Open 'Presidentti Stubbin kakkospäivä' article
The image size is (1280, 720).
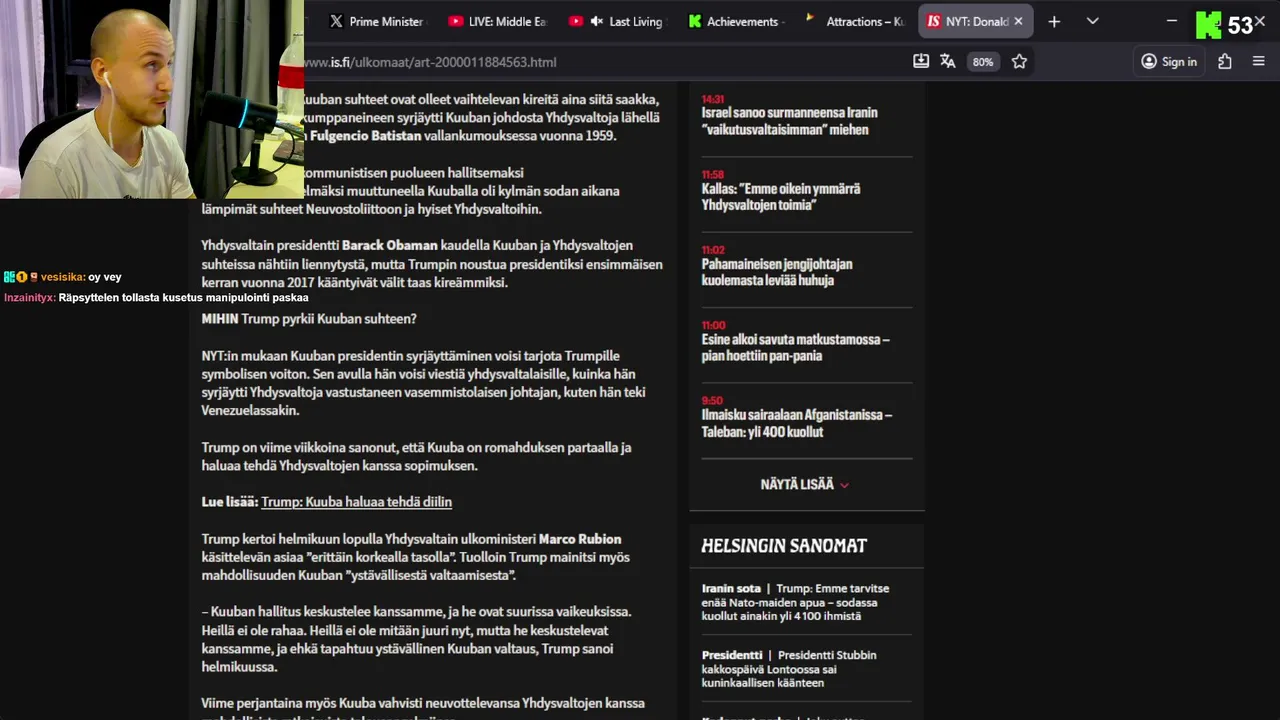coord(789,669)
